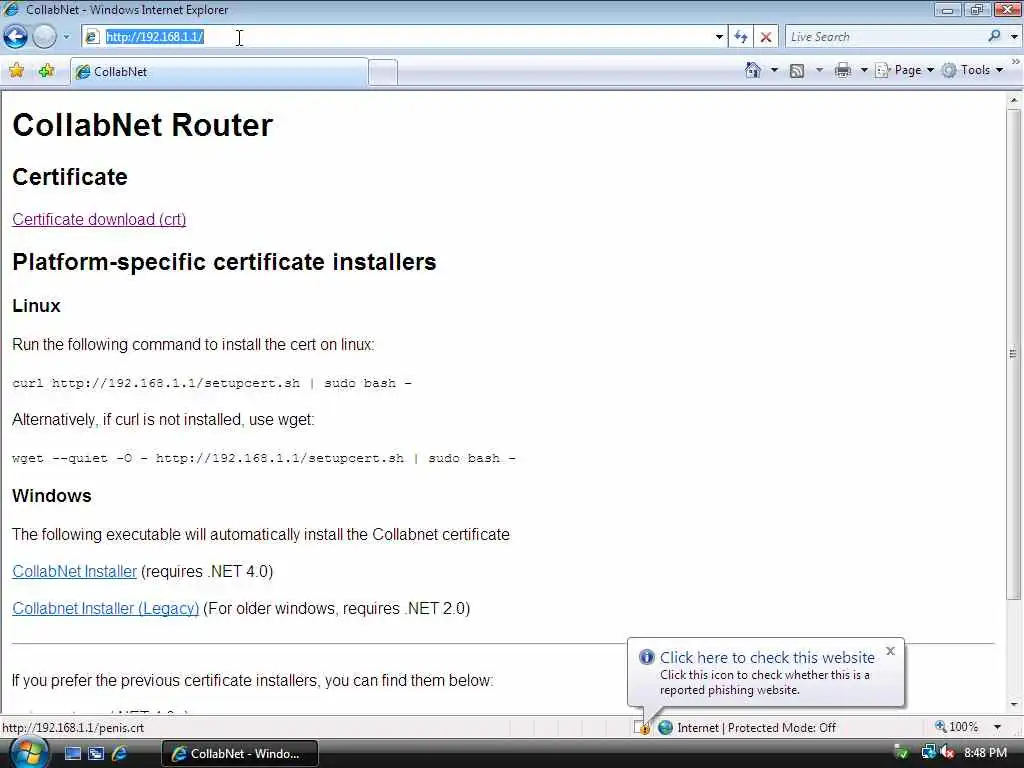This screenshot has height=768, width=1024.
Task: Select the CollabNet browser tab
Action: point(219,72)
